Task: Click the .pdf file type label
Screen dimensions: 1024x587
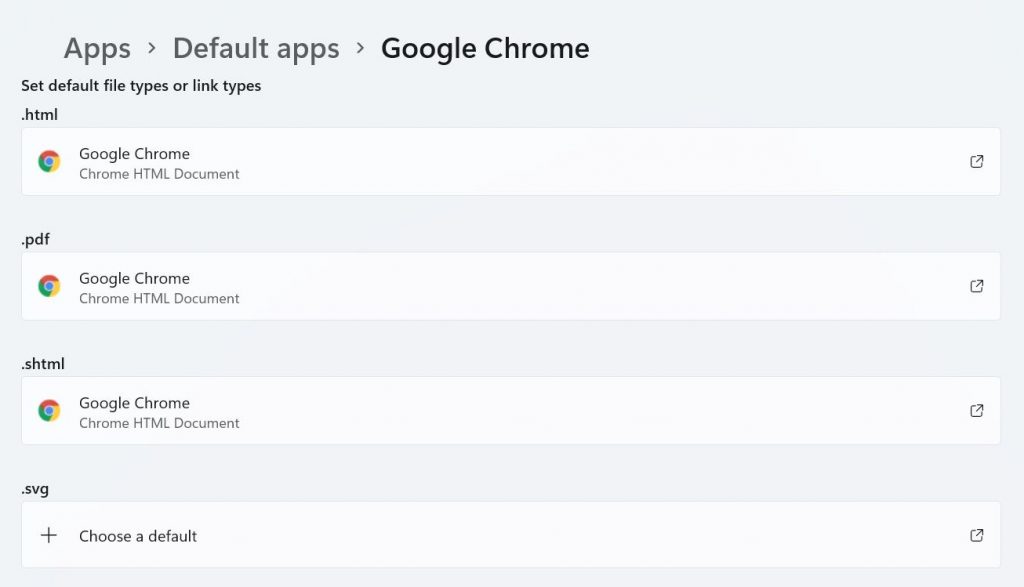Action: coord(35,240)
